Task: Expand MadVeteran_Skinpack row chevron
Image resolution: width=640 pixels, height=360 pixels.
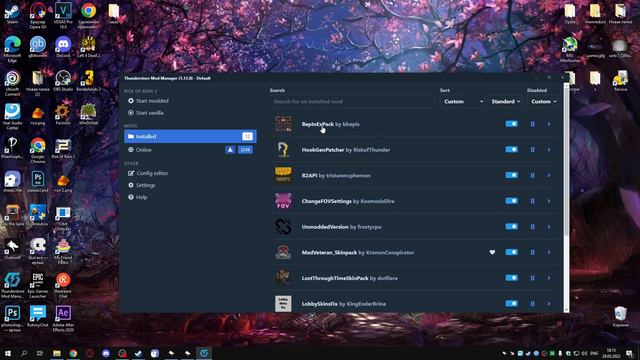Action: (x=549, y=252)
